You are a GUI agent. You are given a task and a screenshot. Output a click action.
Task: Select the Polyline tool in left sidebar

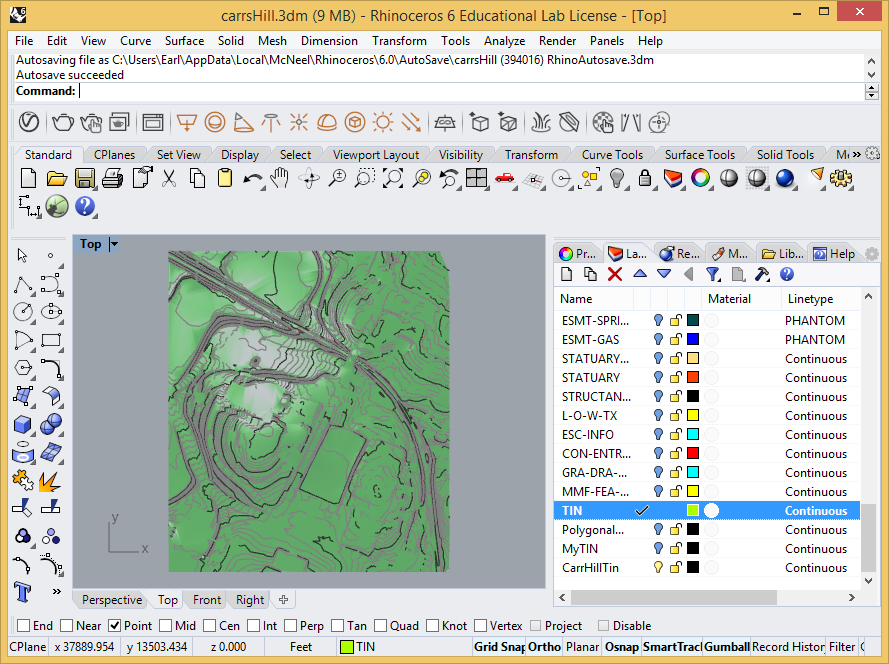point(23,284)
